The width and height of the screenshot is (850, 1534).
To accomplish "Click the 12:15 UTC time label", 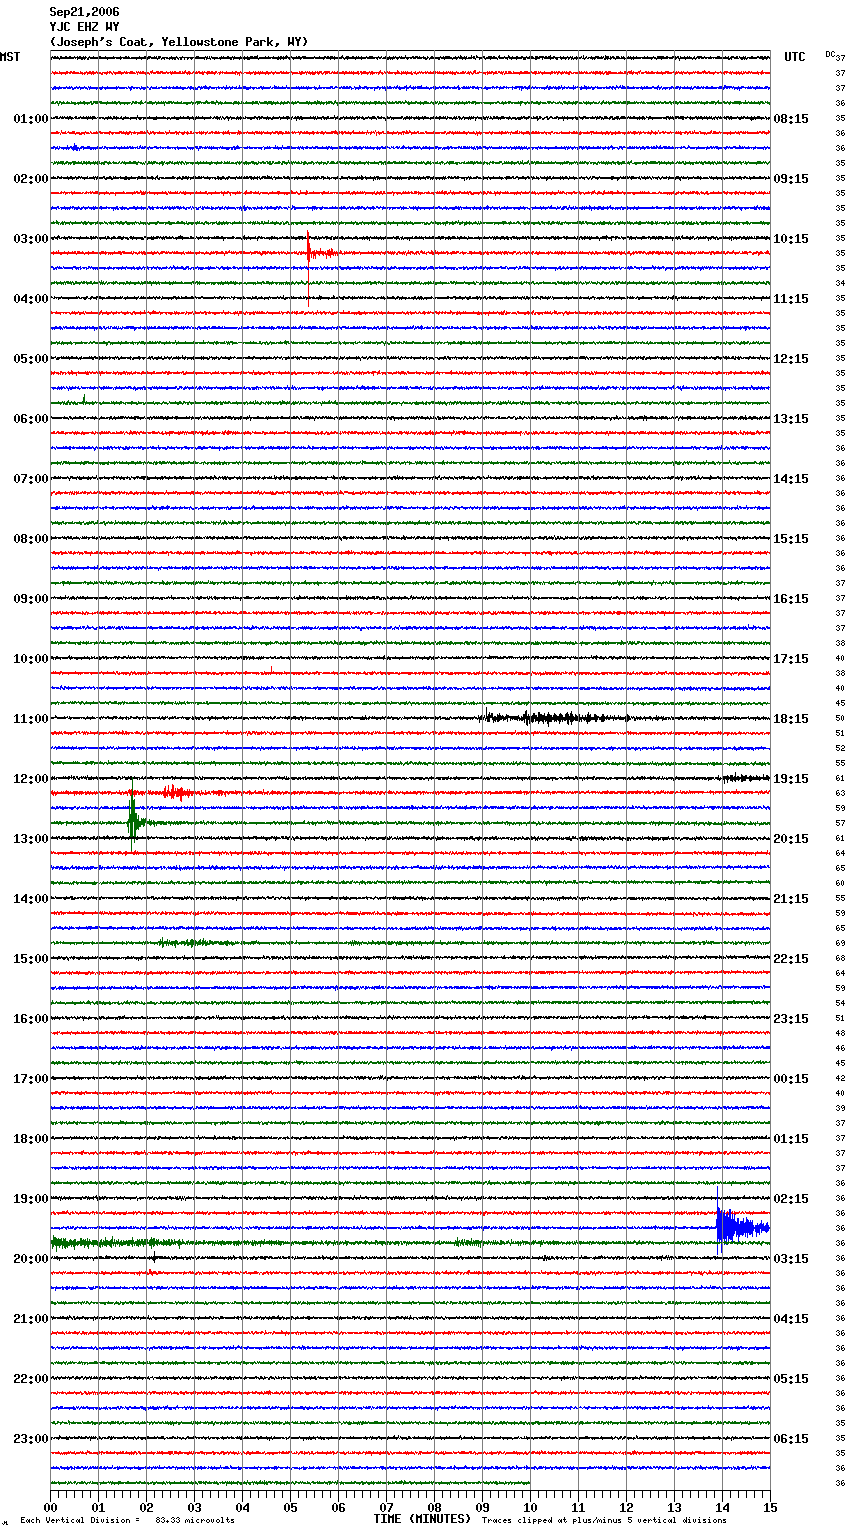I will click(791, 359).
